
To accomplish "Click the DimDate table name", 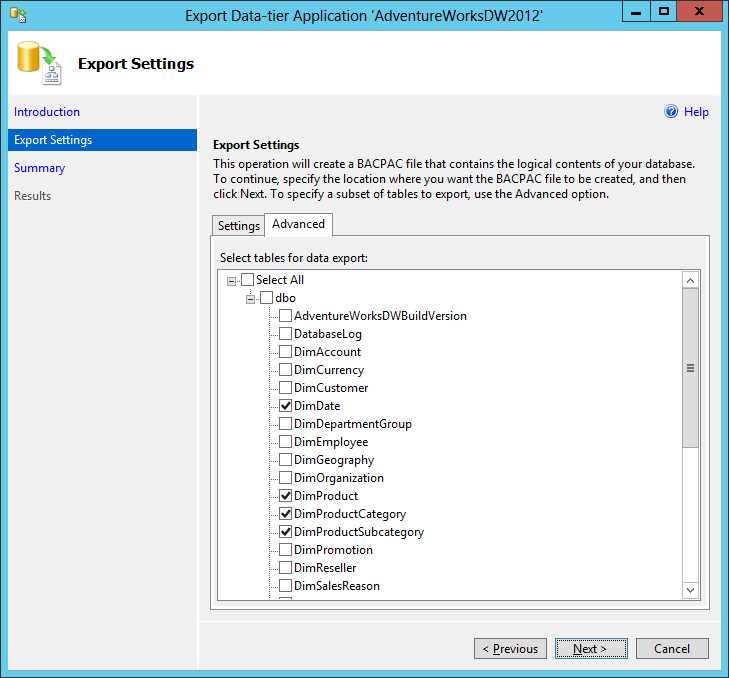I will [x=317, y=406].
